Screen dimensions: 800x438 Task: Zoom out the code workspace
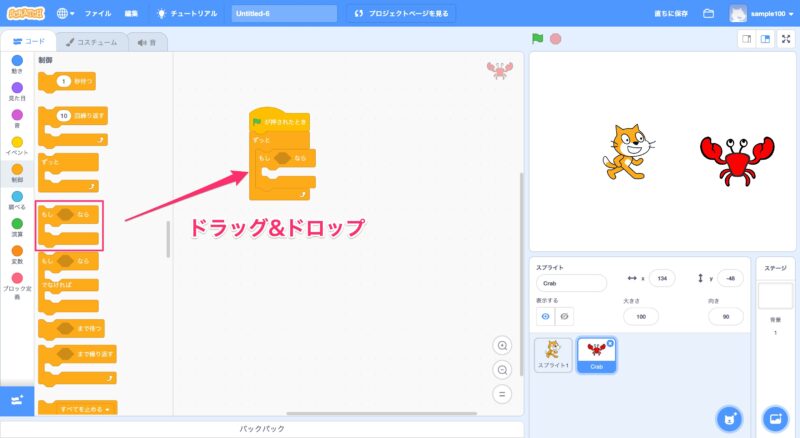click(x=502, y=369)
